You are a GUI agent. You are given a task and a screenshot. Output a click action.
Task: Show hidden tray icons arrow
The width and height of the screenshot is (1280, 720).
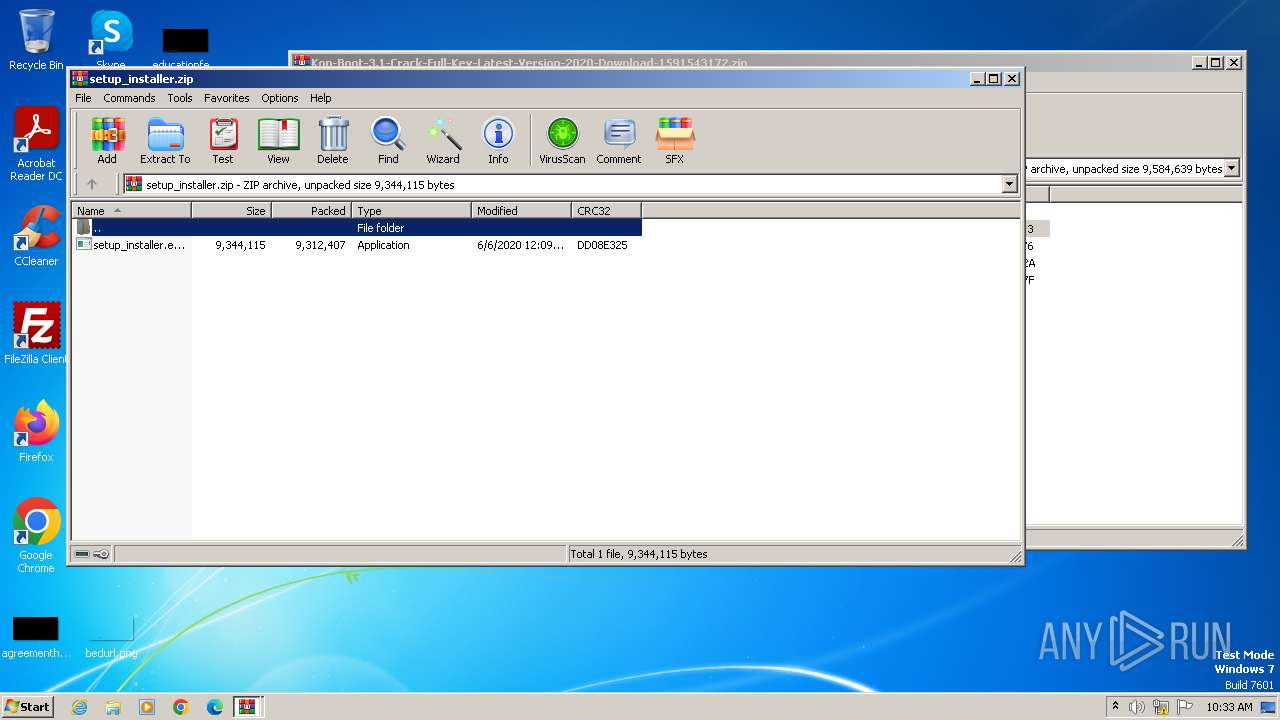1116,707
